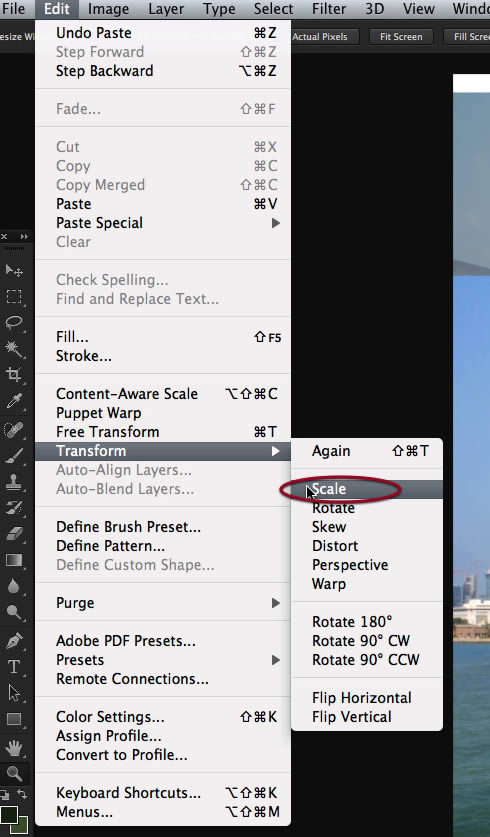The height and width of the screenshot is (837, 490).
Task: Select the Horizontal Type tool
Action: point(14,667)
